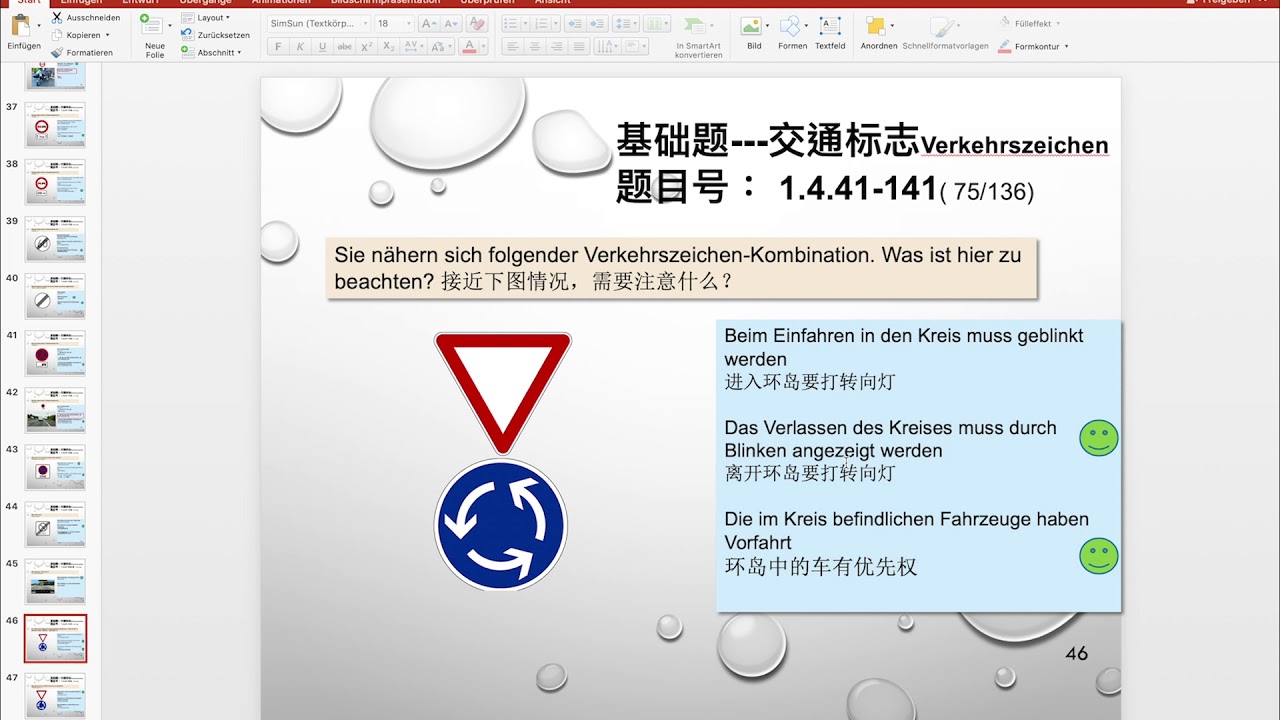Insert a picture with the Bild icon
The height and width of the screenshot is (720, 1280).
click(750, 26)
